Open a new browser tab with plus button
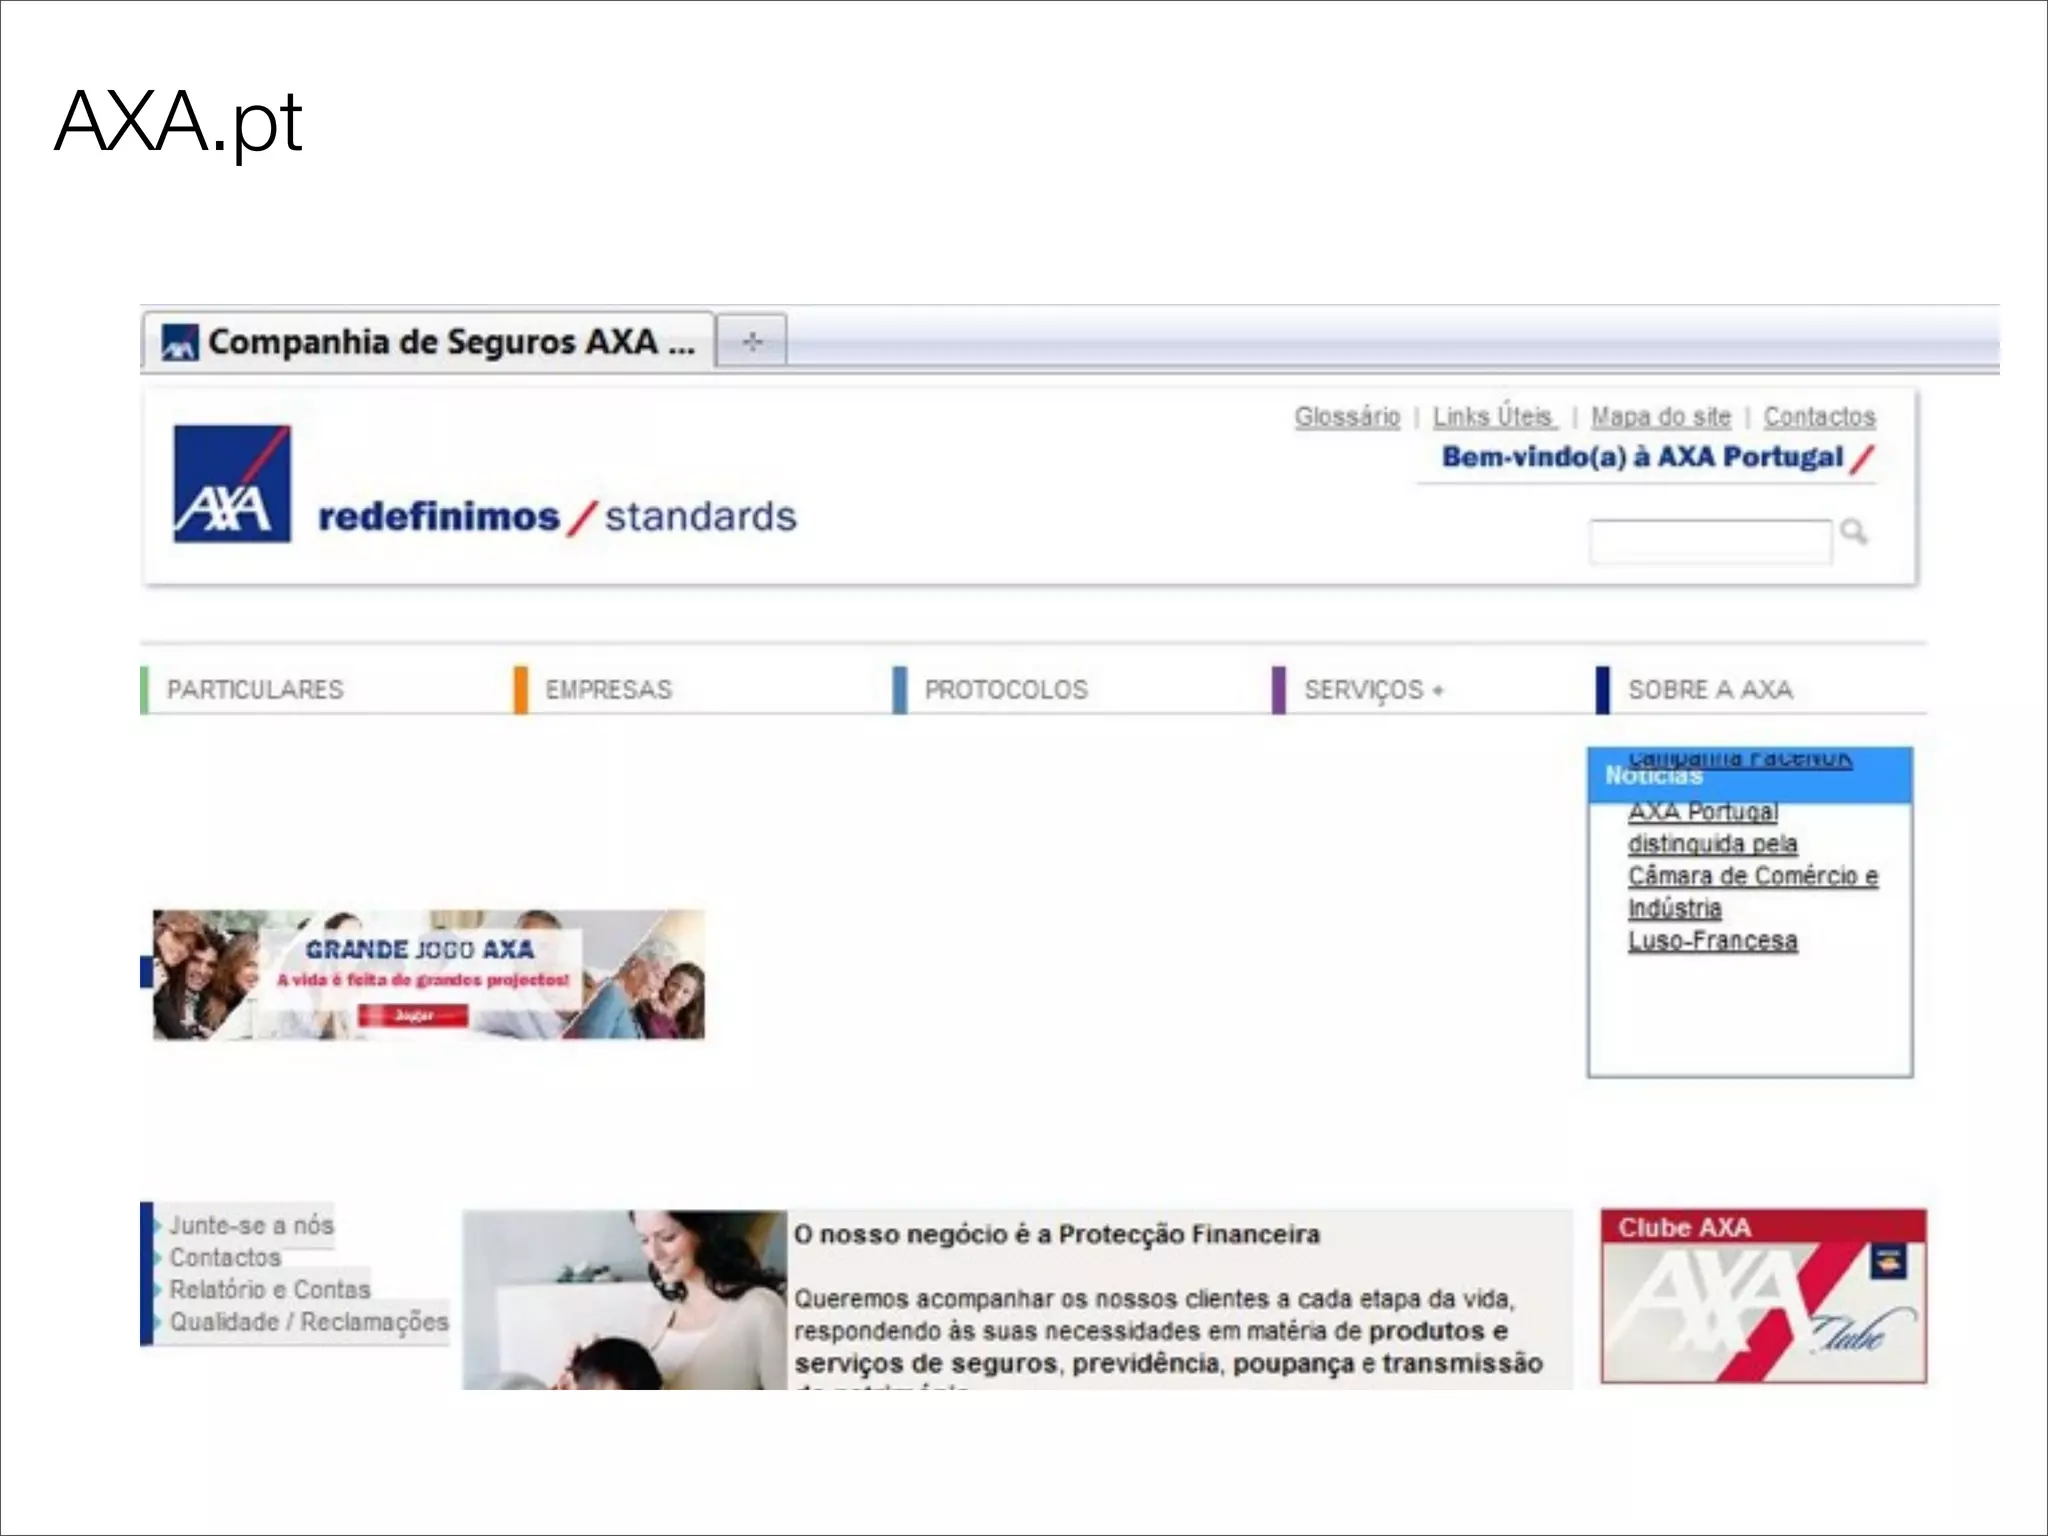The height and width of the screenshot is (1536, 2048). (752, 342)
